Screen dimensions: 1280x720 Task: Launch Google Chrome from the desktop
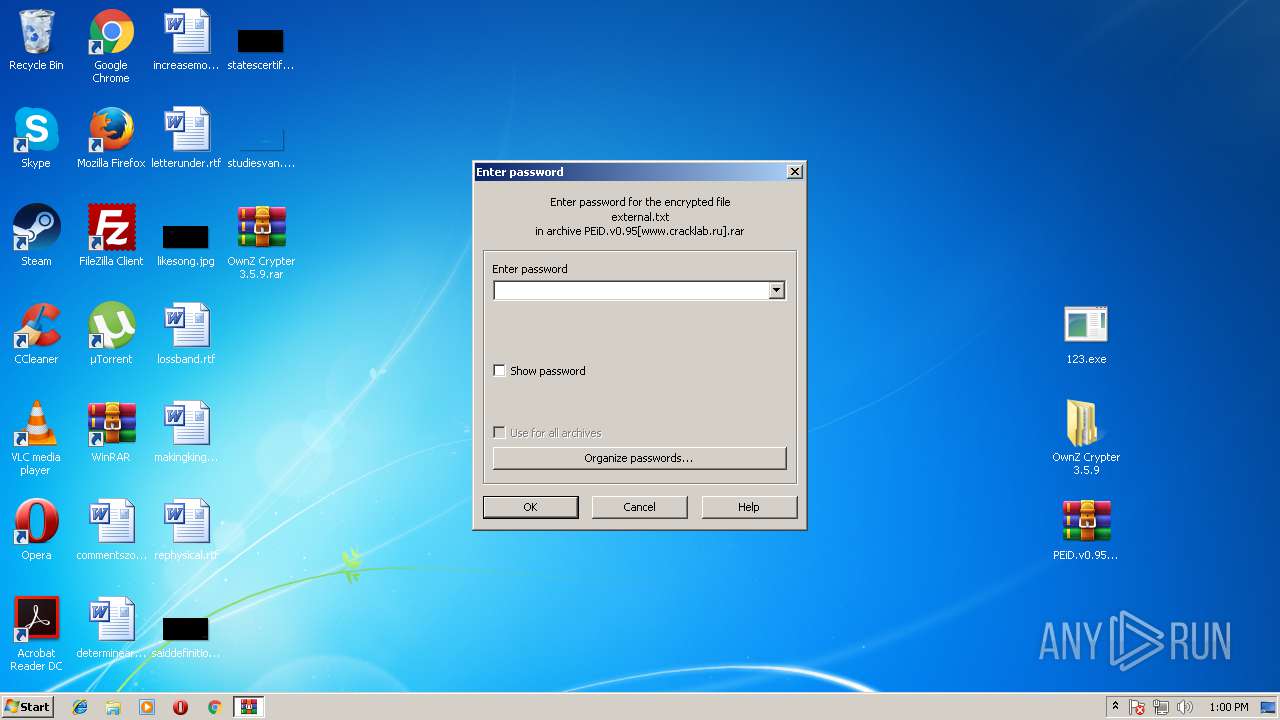point(111,47)
